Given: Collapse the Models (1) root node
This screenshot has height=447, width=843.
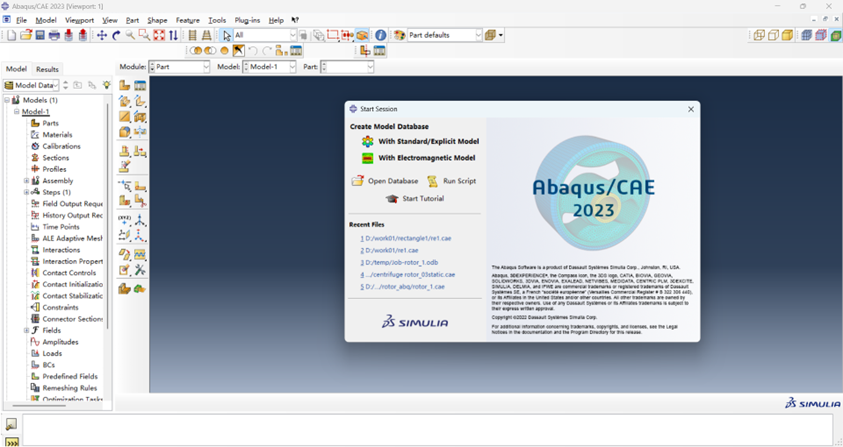Looking at the screenshot, I should [x=7, y=100].
